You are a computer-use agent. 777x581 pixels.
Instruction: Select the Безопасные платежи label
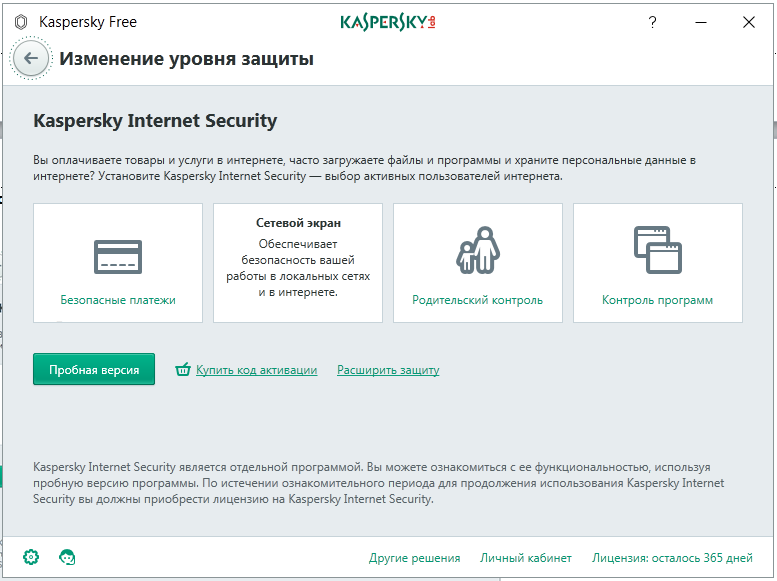118,300
